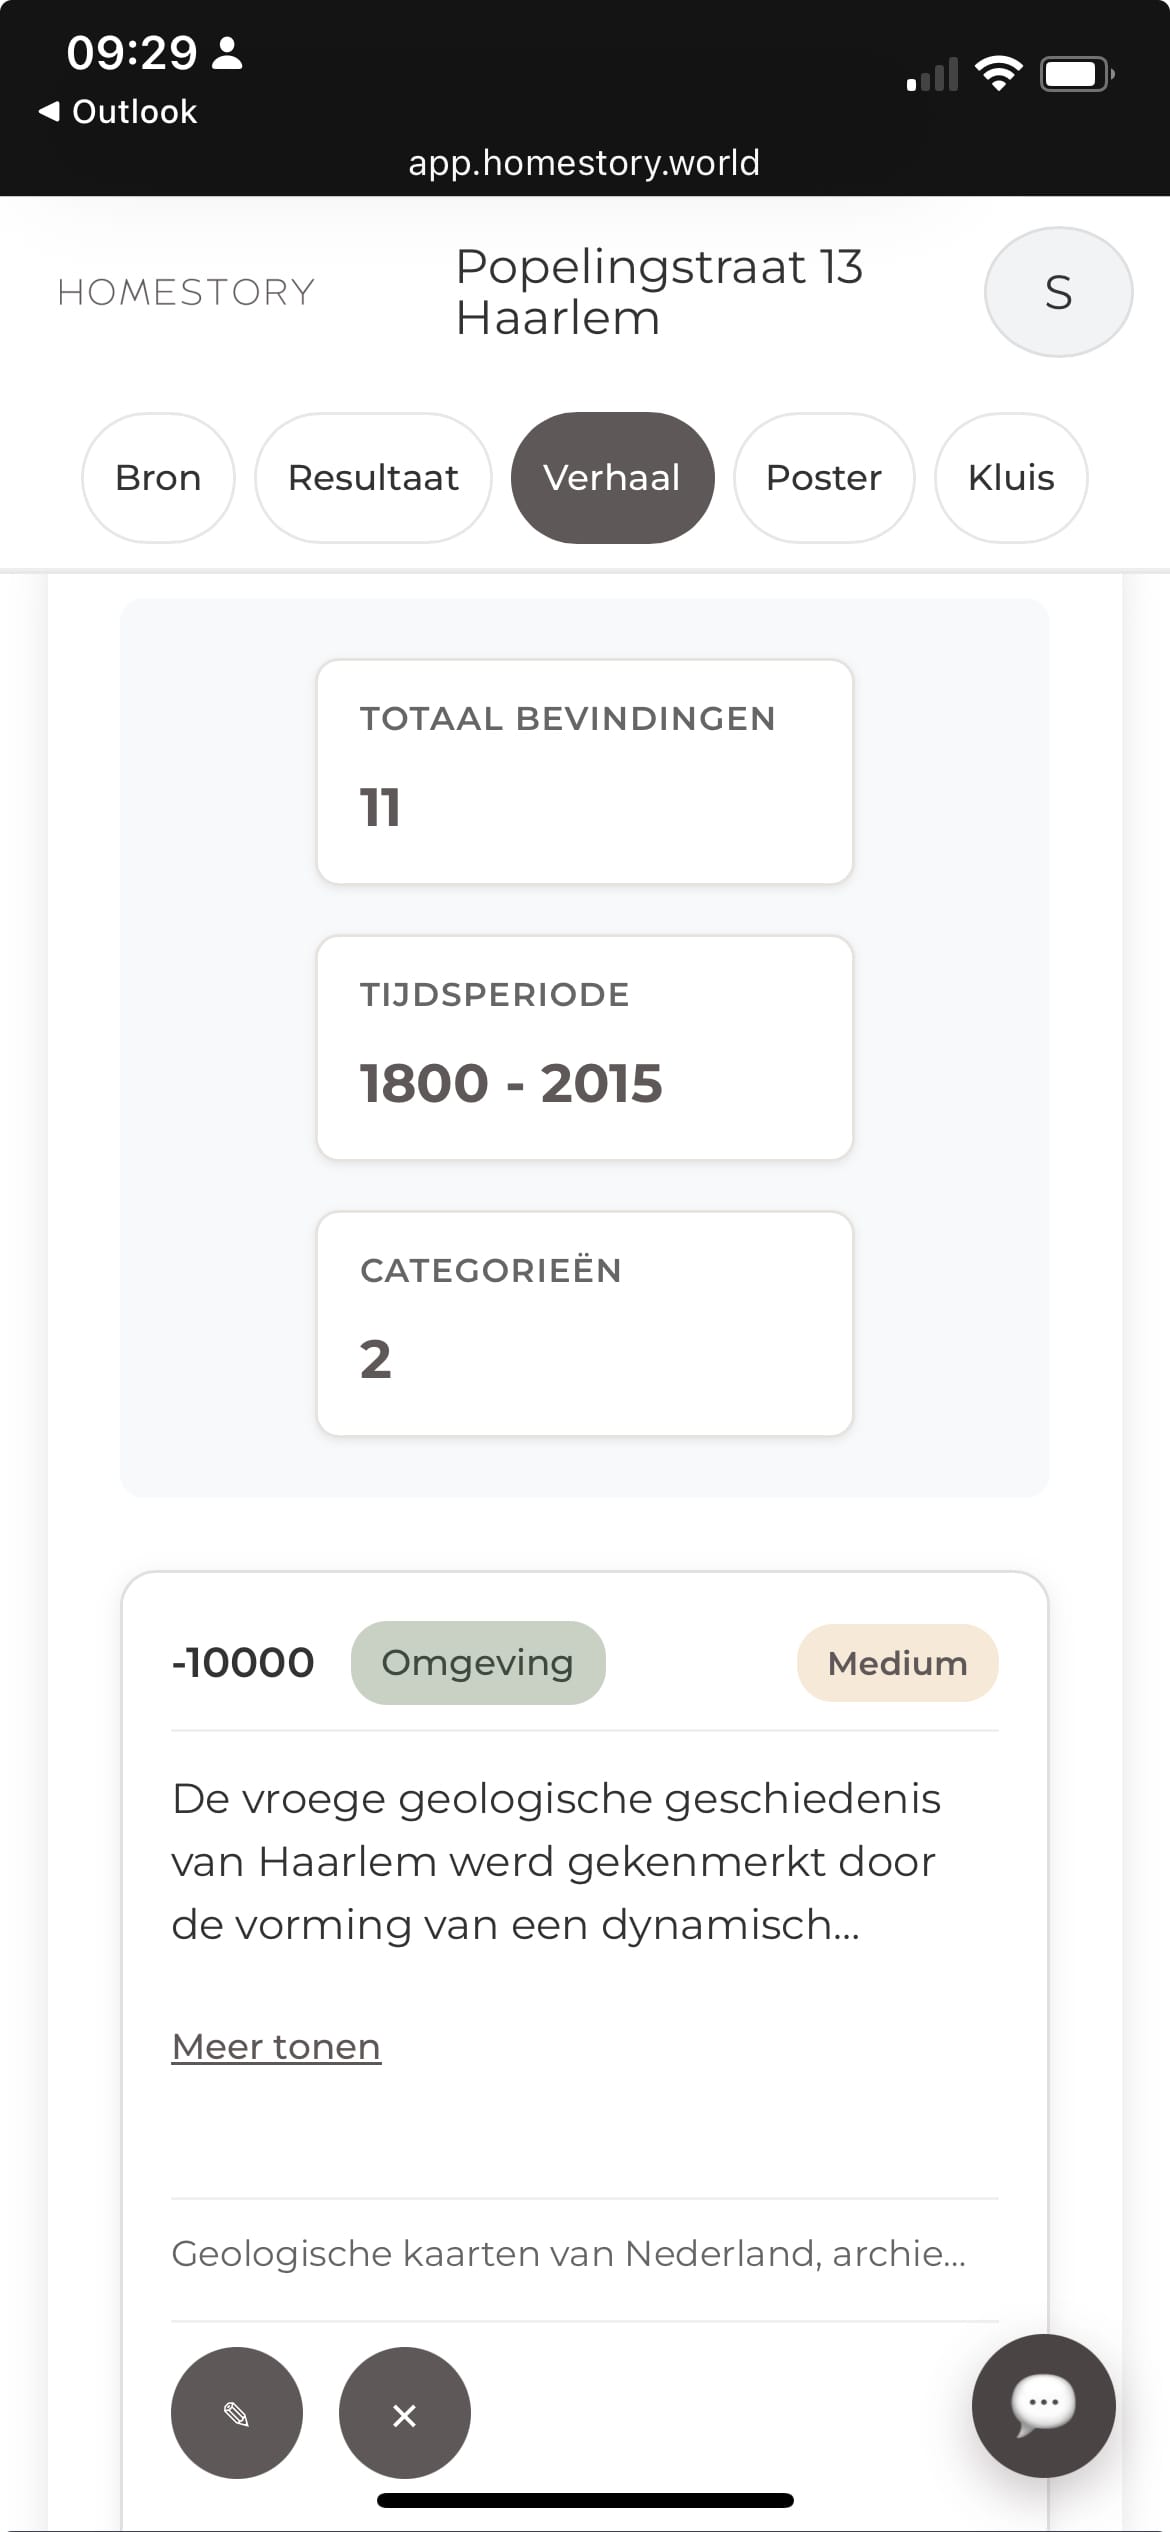Select the Totaal Bevindingen card

(x=584, y=771)
